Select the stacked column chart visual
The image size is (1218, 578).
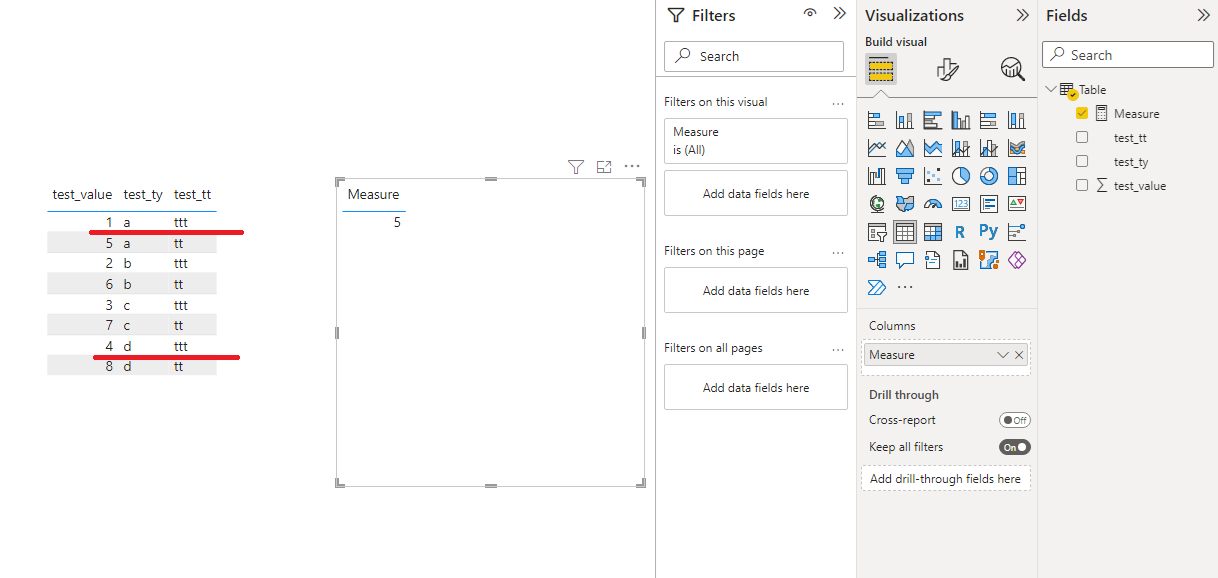pyautogui.click(x=905, y=120)
